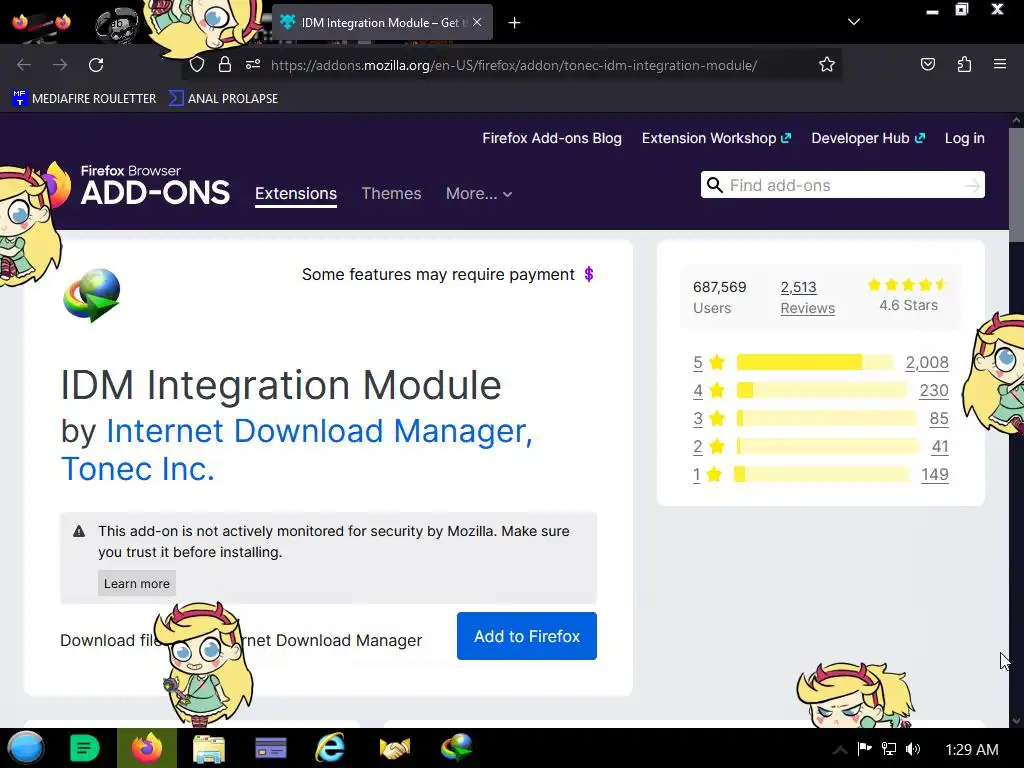
Task: Open Action Center flag icon
Action: pyautogui.click(x=865, y=748)
